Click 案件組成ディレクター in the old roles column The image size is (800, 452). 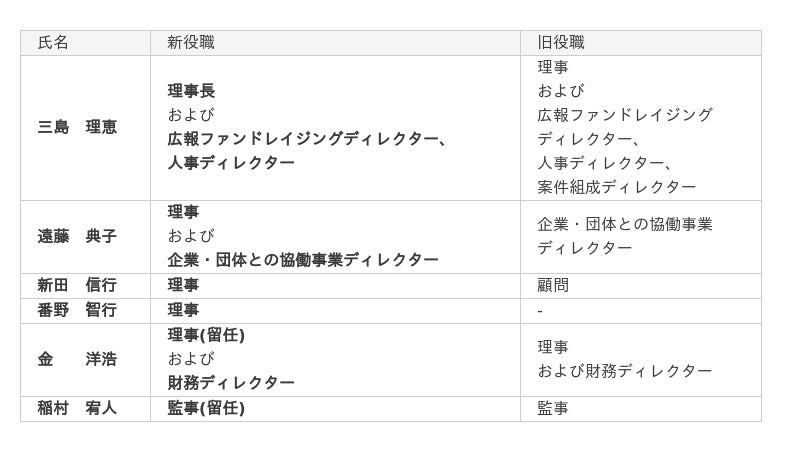tap(616, 187)
